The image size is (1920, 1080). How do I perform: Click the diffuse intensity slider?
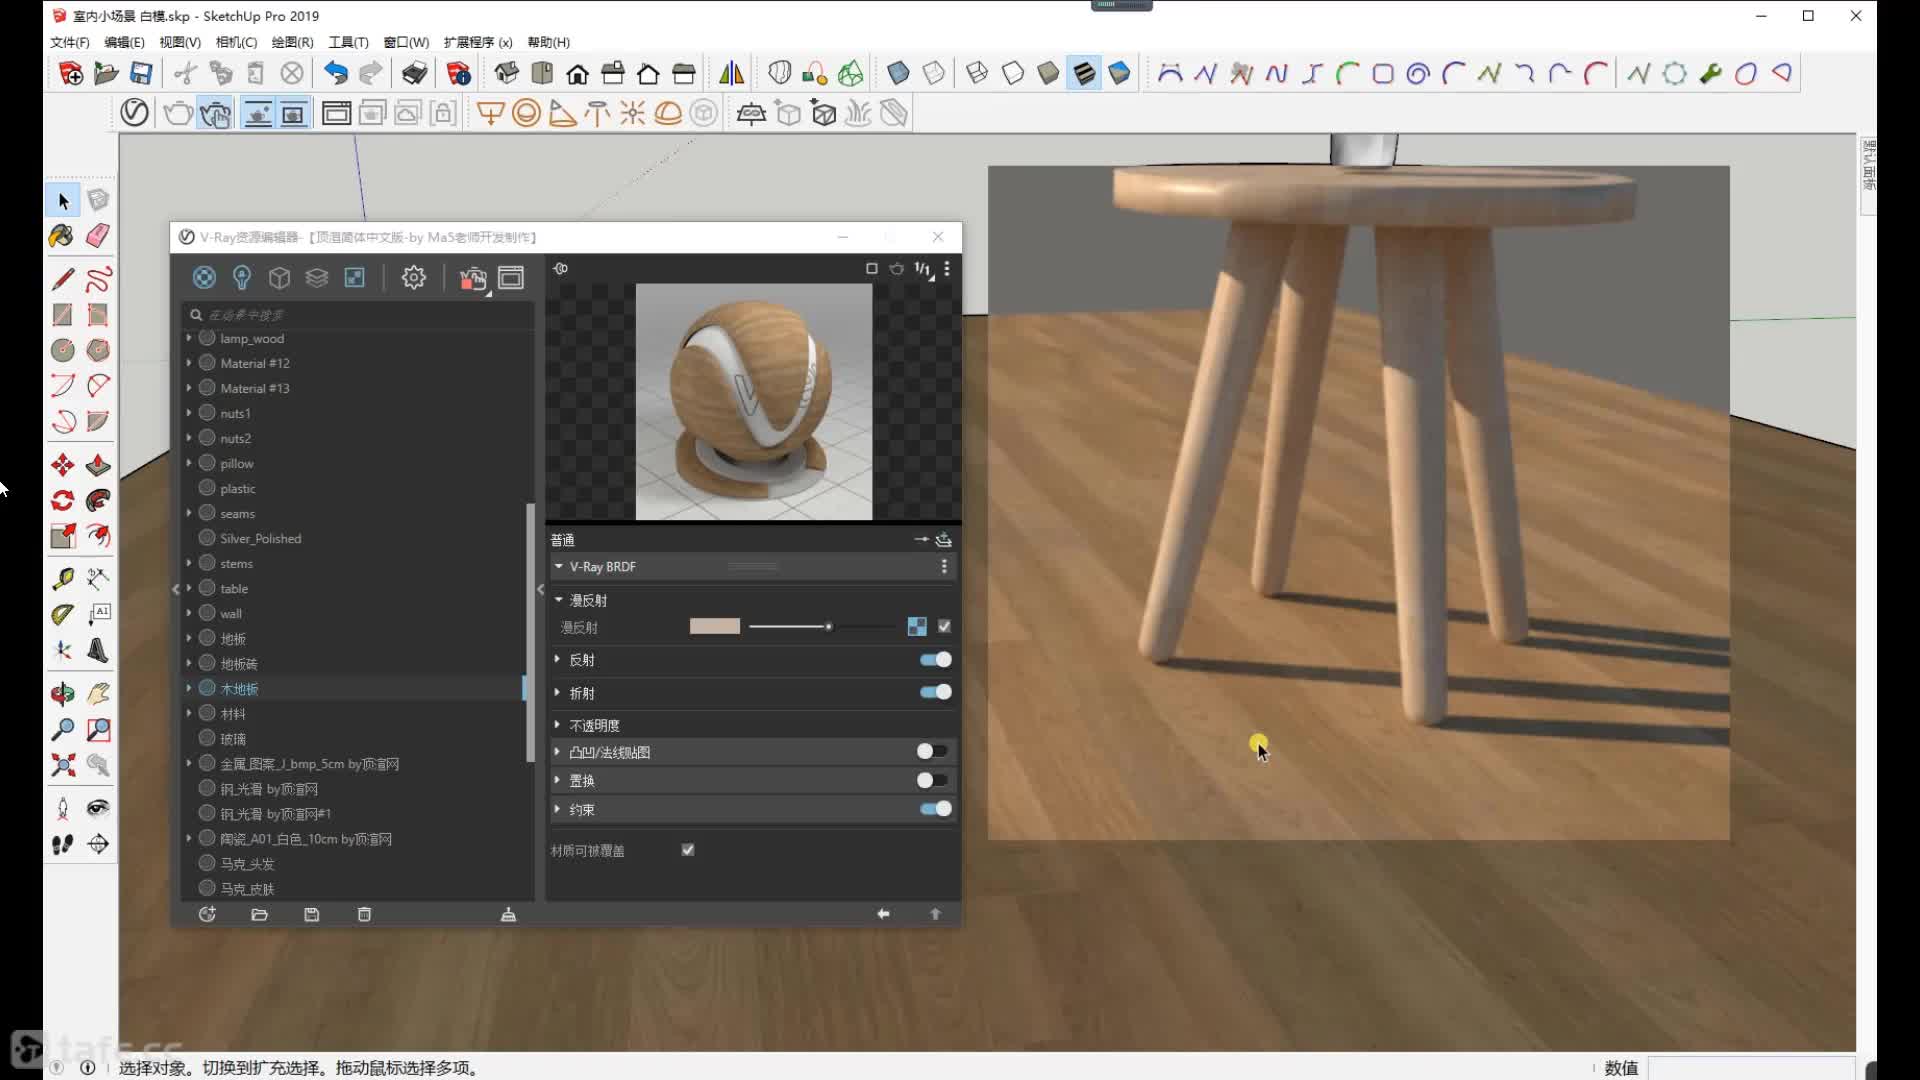point(822,626)
